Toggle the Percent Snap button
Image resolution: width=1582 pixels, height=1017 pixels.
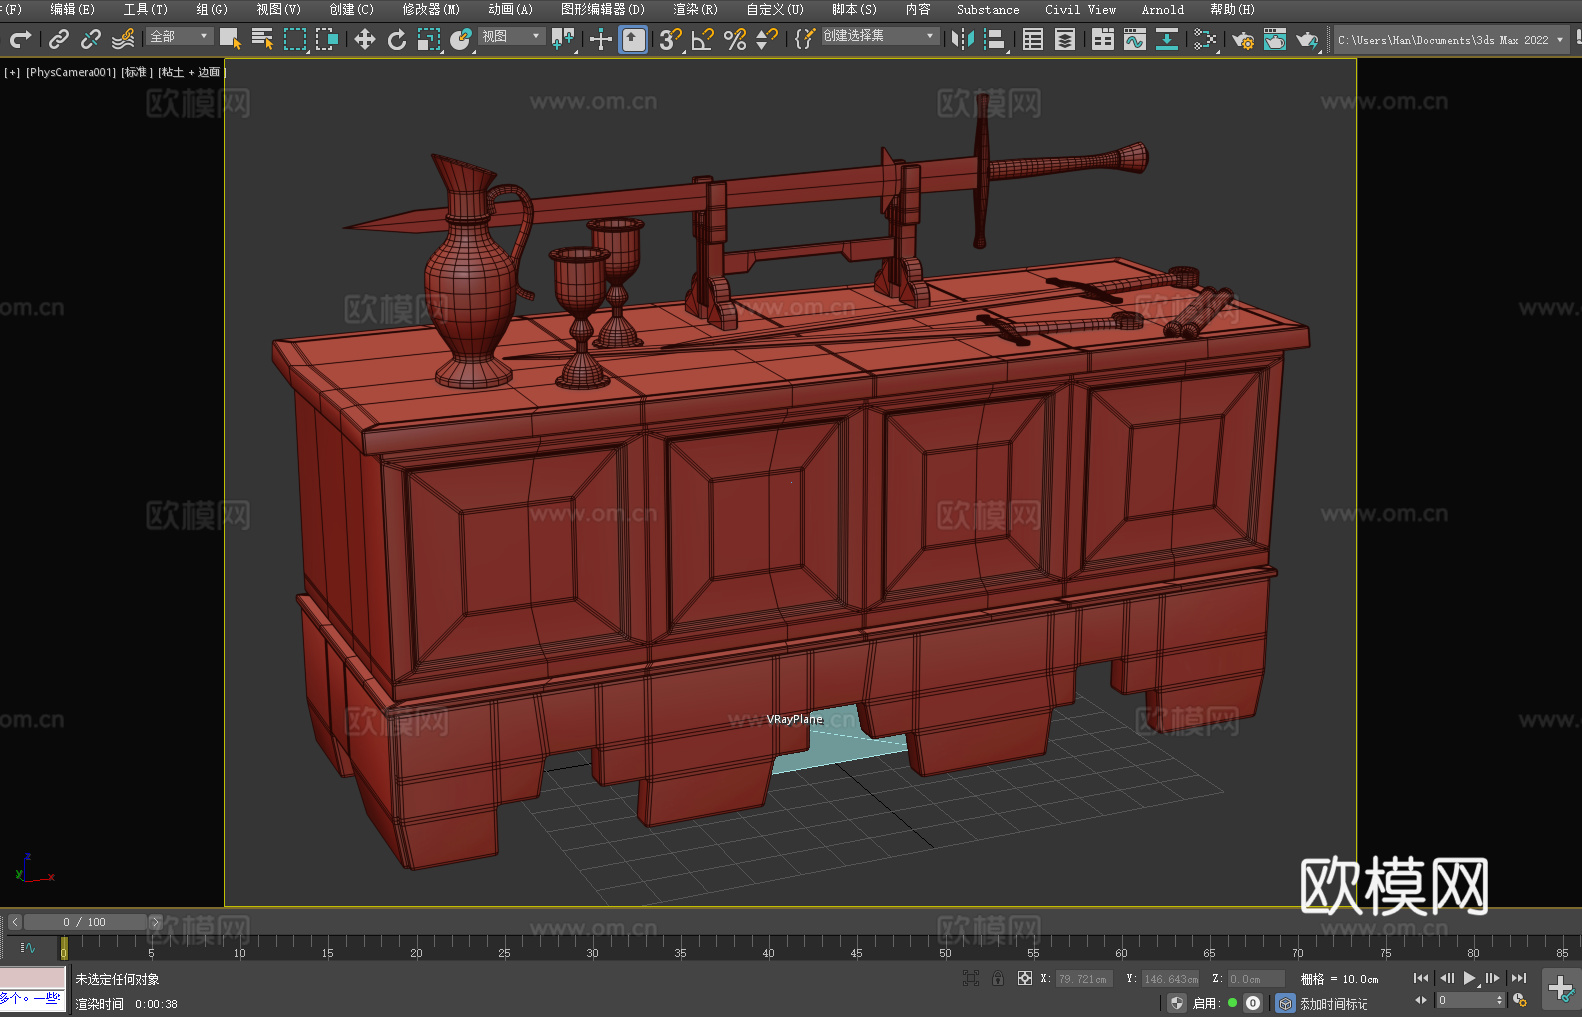pyautogui.click(x=735, y=39)
